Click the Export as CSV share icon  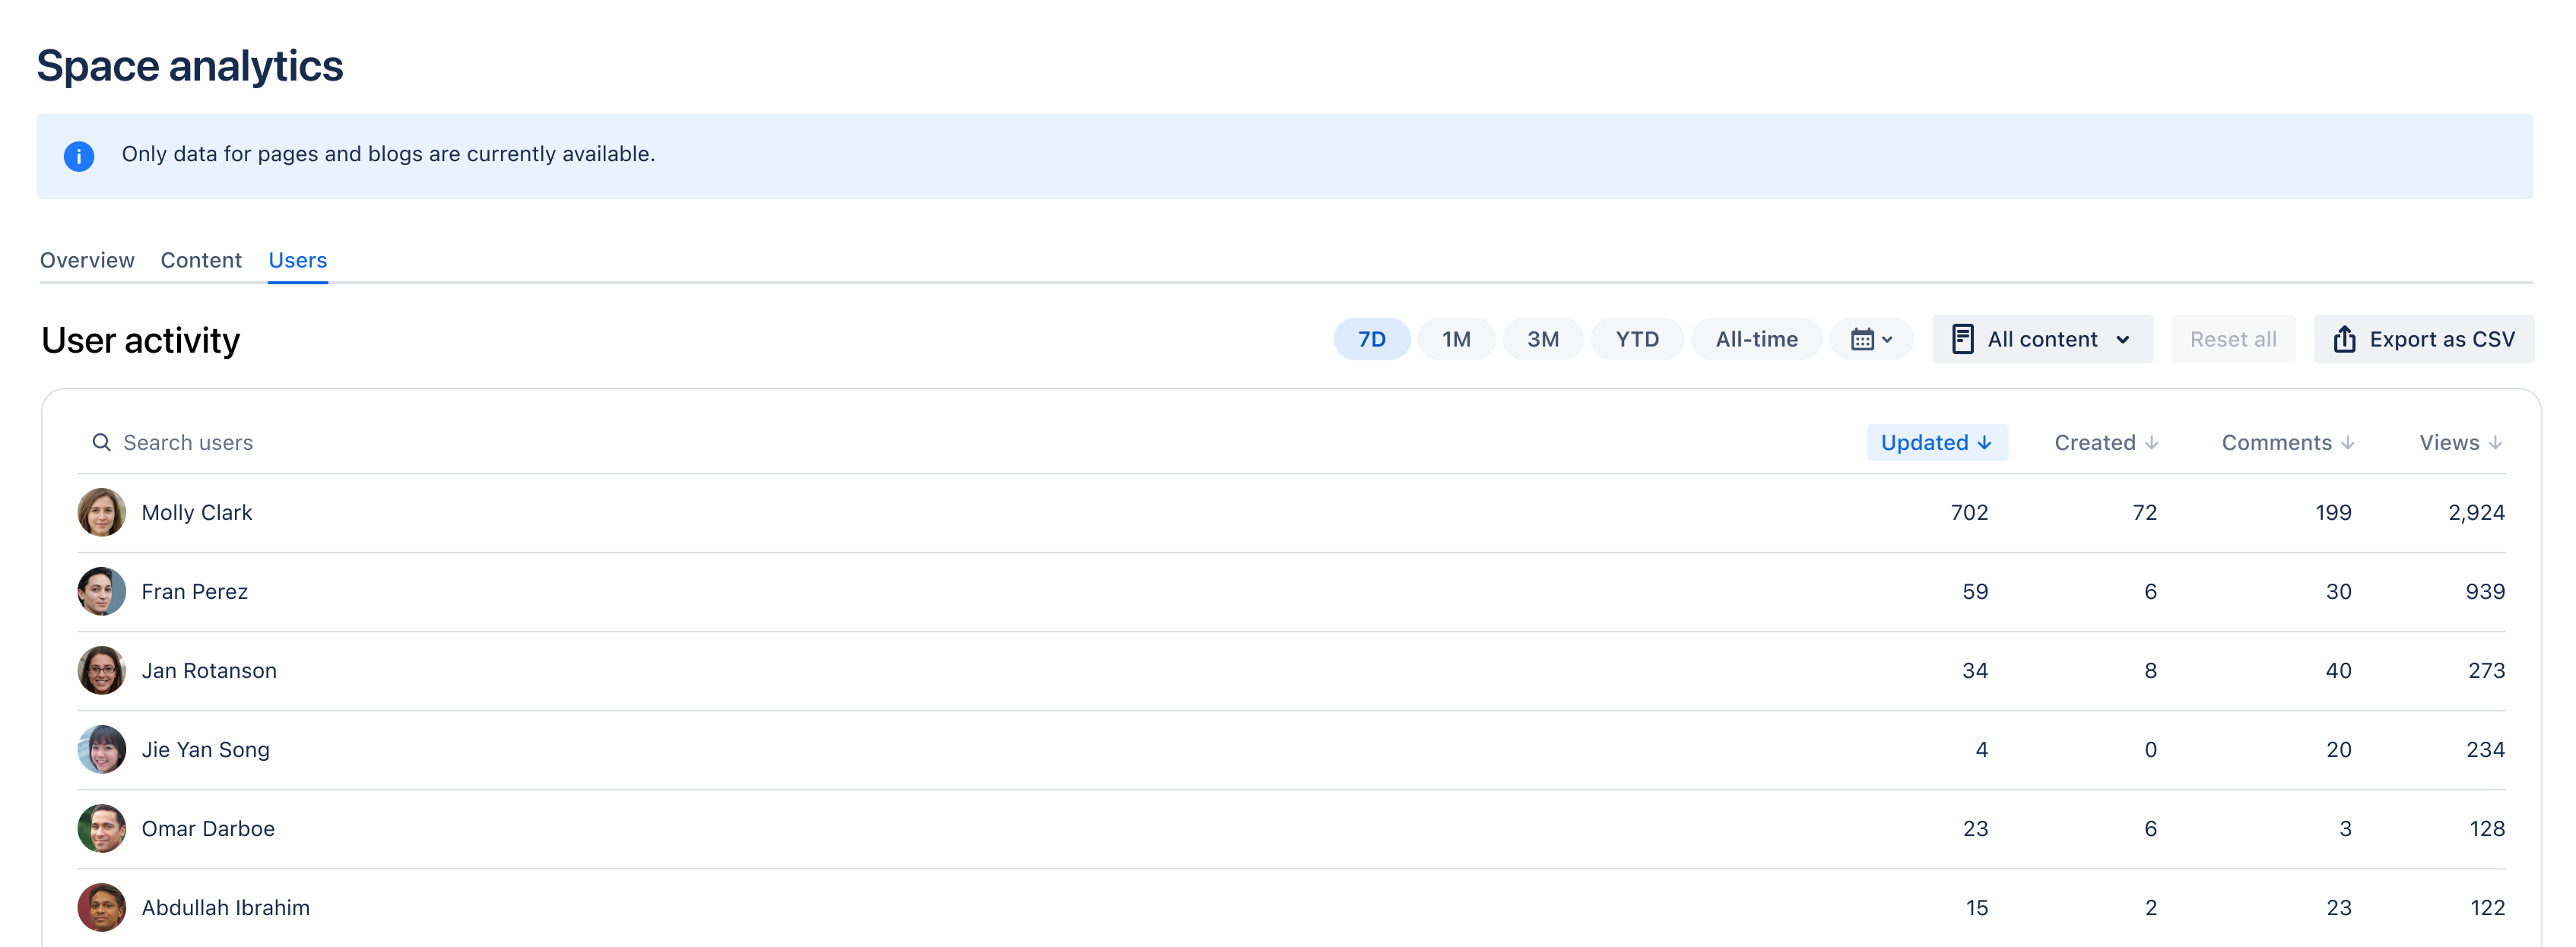coord(2344,339)
